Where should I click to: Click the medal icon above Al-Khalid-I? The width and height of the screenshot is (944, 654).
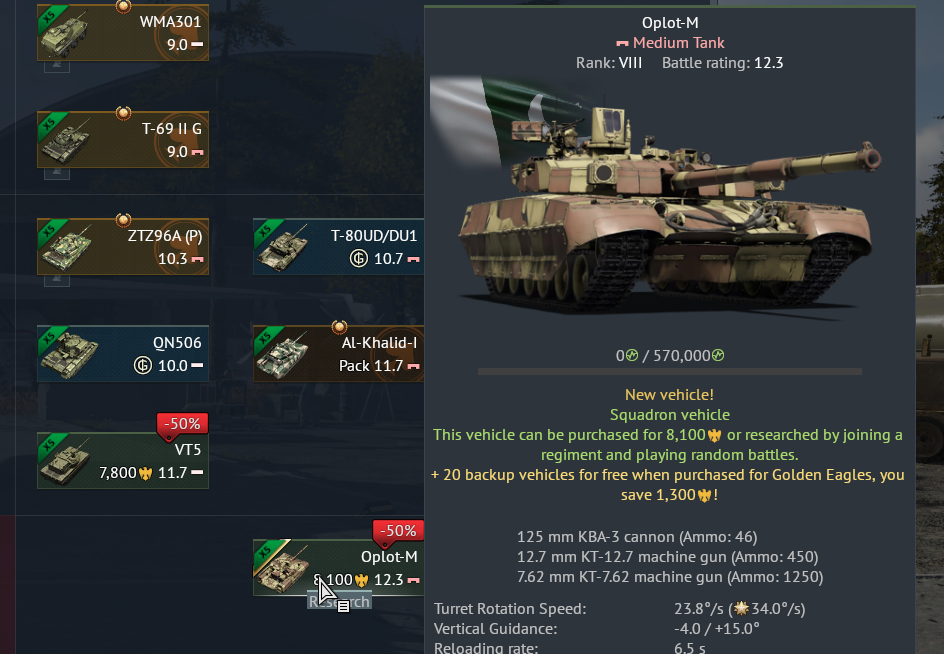click(340, 328)
